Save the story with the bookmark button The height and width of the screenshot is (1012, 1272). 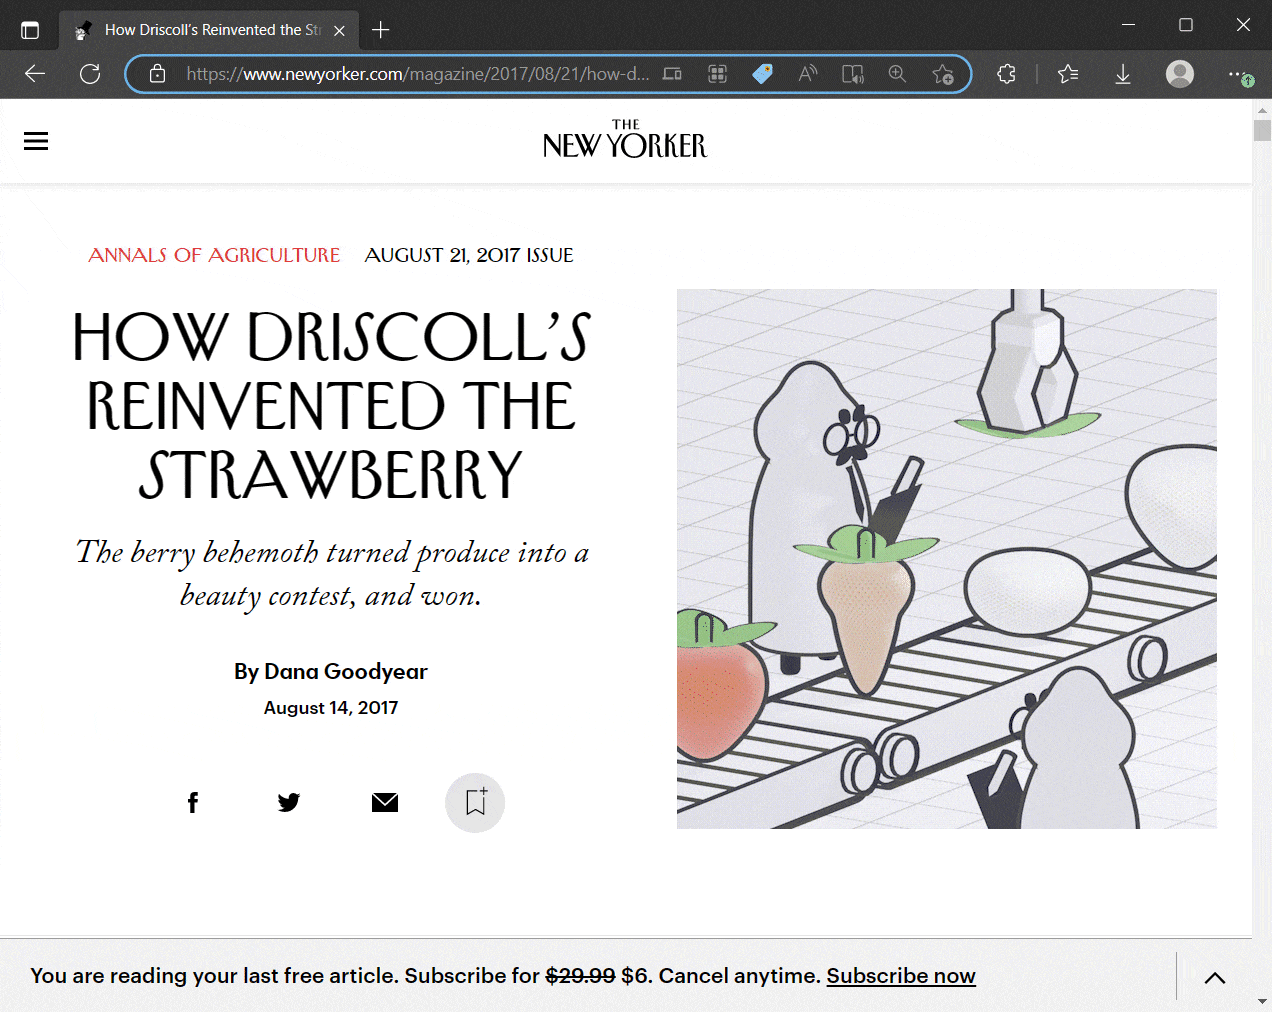(x=475, y=802)
